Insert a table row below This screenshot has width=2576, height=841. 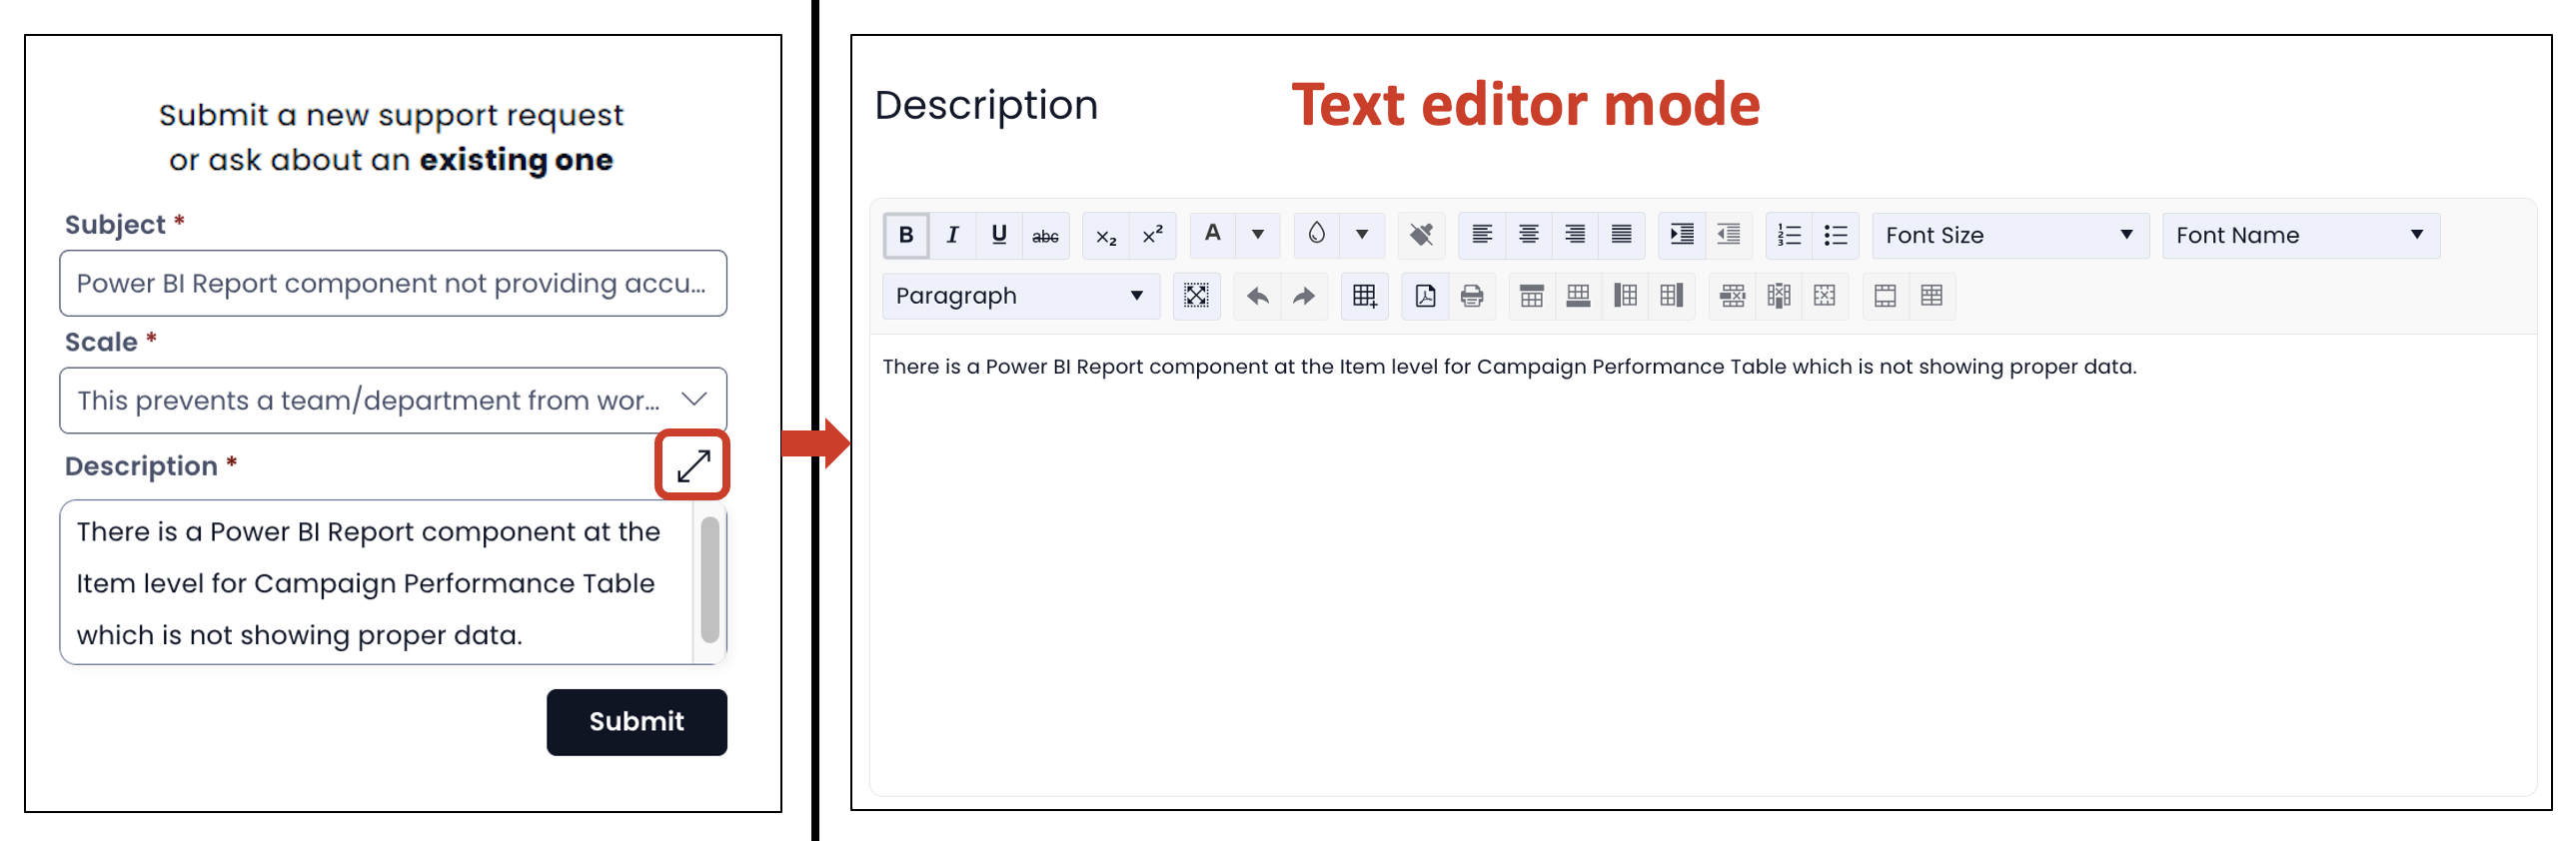(x=1579, y=296)
